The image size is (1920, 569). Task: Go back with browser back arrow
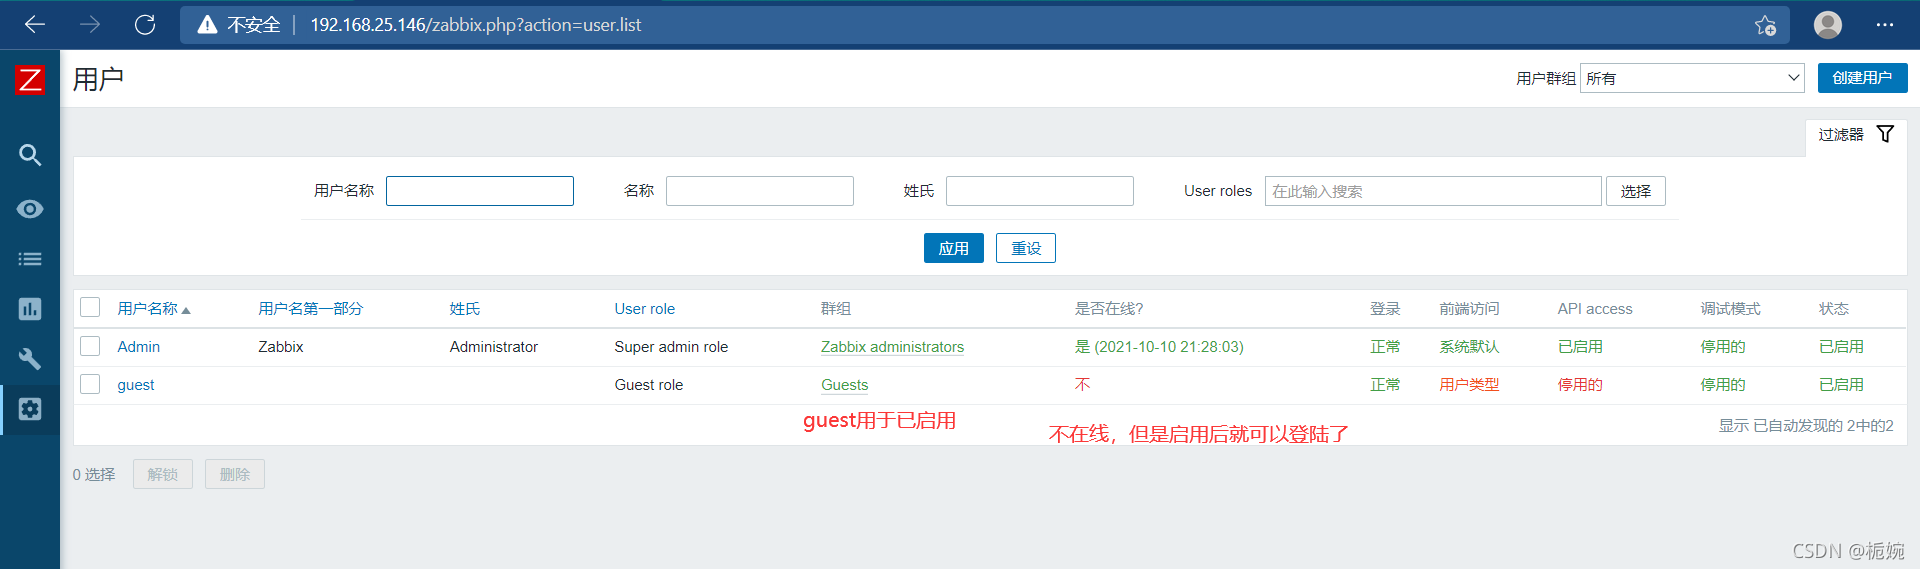point(35,24)
